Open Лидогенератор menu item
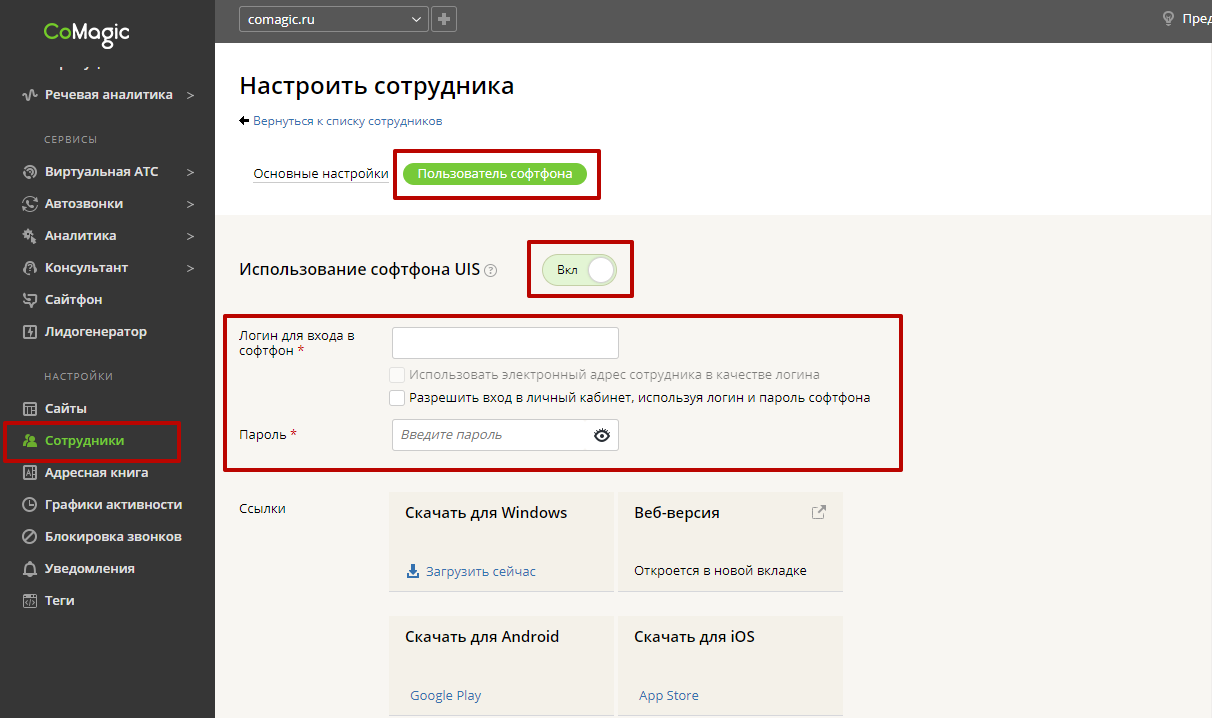The image size is (1212, 718). (x=96, y=332)
